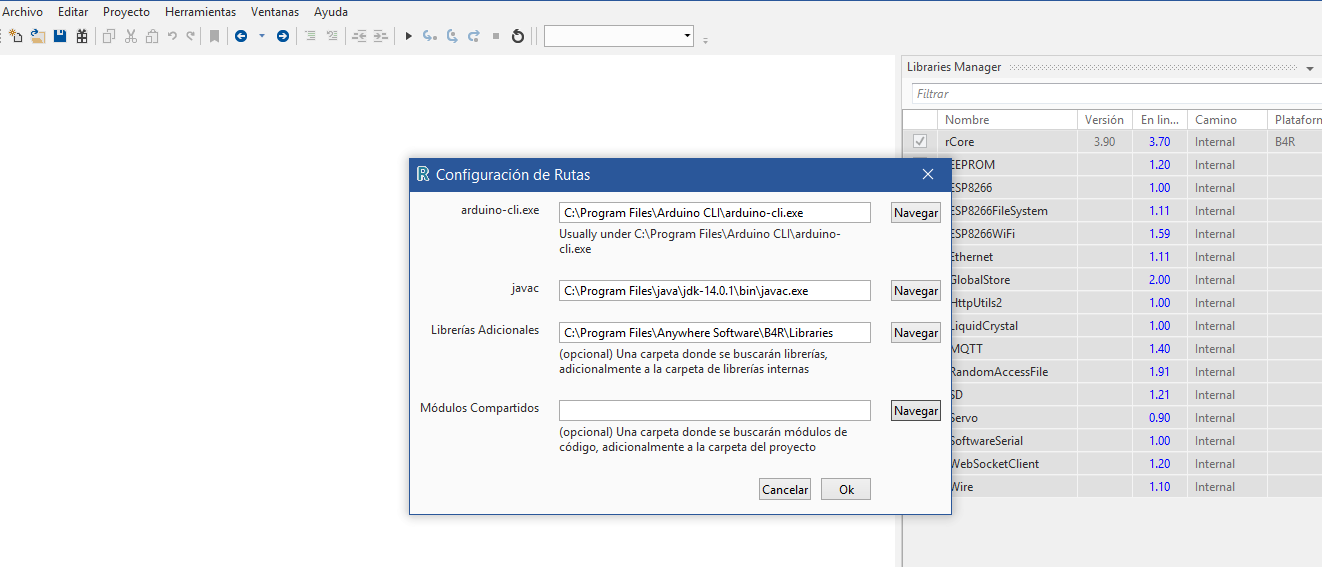This screenshot has width=1322, height=567.
Task: Open the Libraries Manager panel options arrow
Action: (1310, 69)
